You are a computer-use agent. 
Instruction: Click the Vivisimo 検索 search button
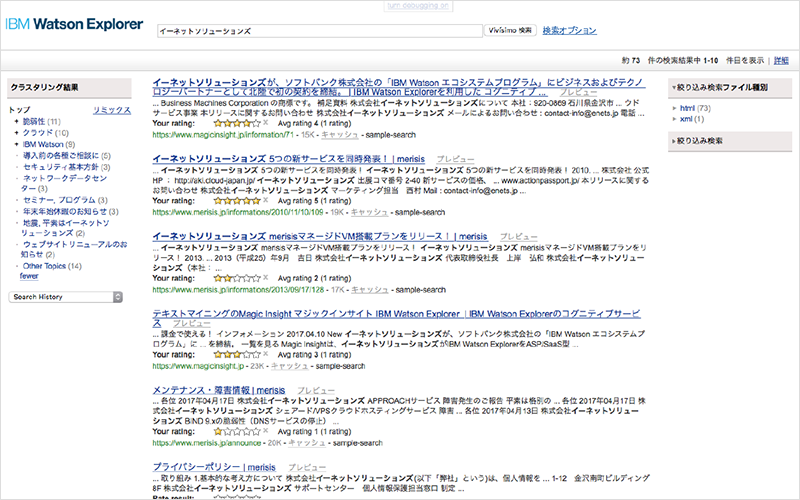pyautogui.click(x=510, y=31)
